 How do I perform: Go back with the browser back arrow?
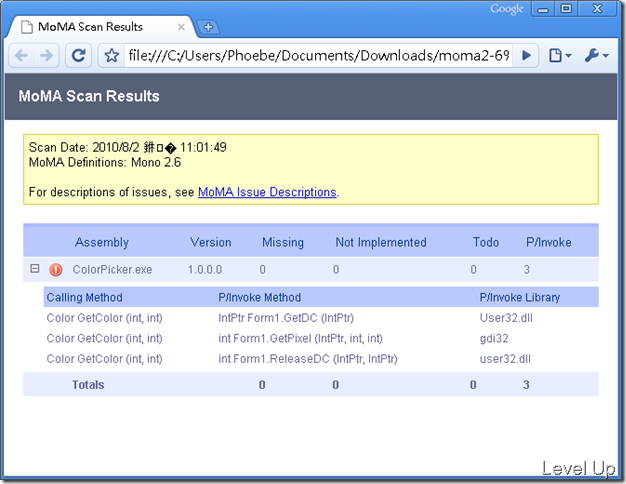tap(22, 56)
